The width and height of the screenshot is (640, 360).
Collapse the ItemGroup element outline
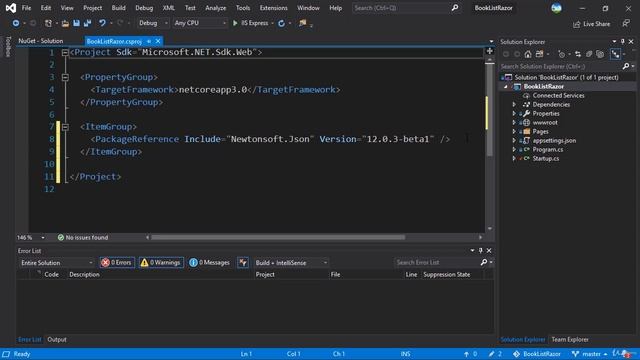tap(65, 127)
